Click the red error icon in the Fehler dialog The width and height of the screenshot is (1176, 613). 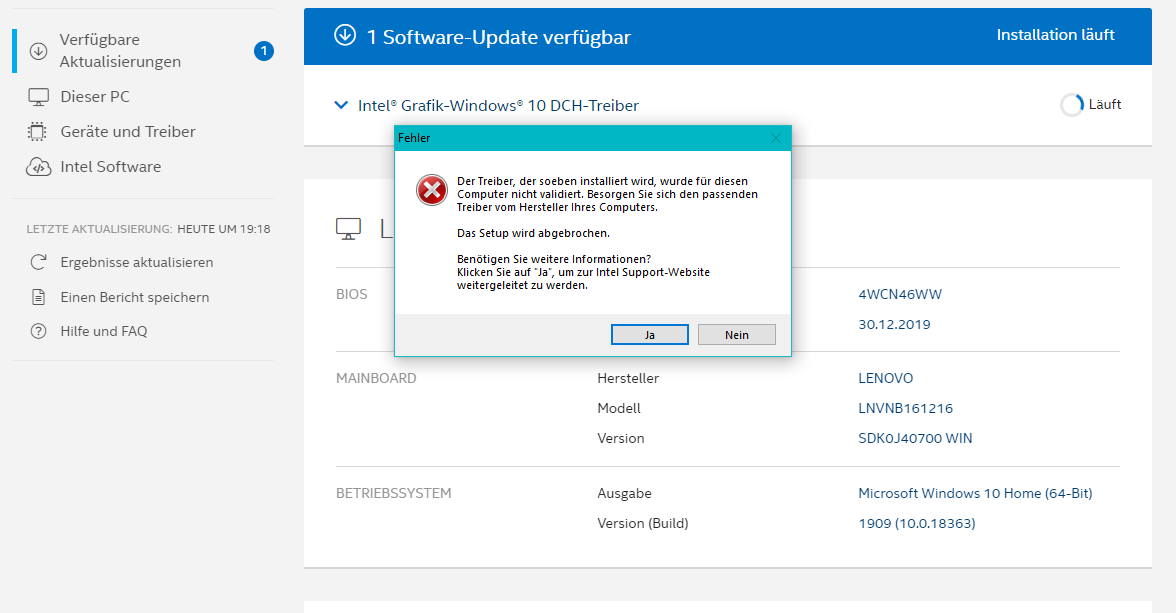tap(432, 190)
